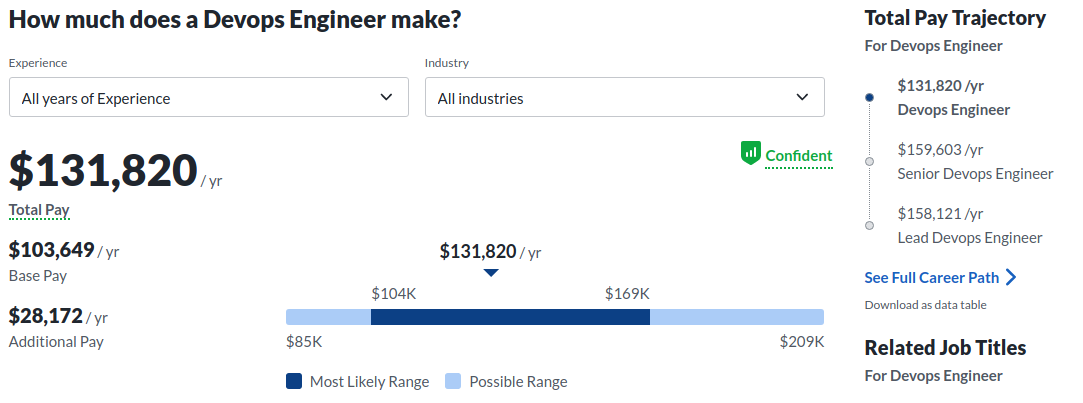Select the Senior Devops Engineer trajectory dot
The image size is (1083, 403).
869,162
